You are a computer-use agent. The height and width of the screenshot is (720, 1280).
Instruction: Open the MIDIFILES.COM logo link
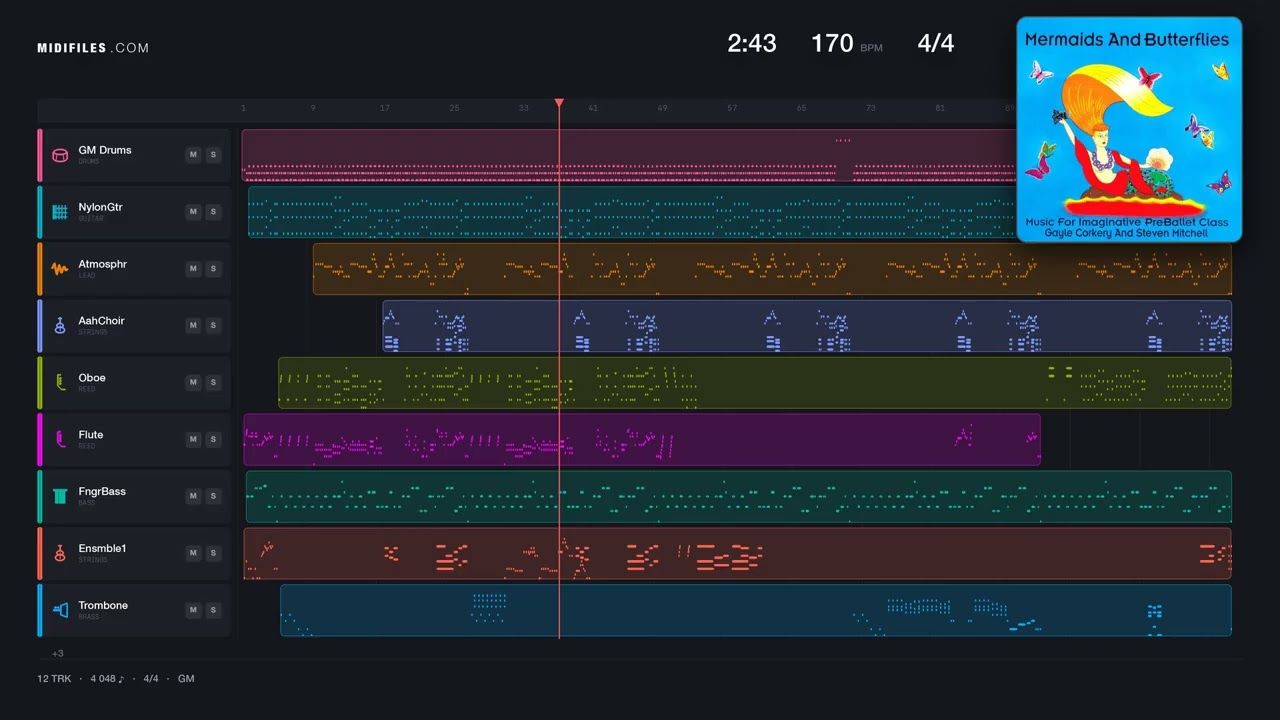pos(93,48)
